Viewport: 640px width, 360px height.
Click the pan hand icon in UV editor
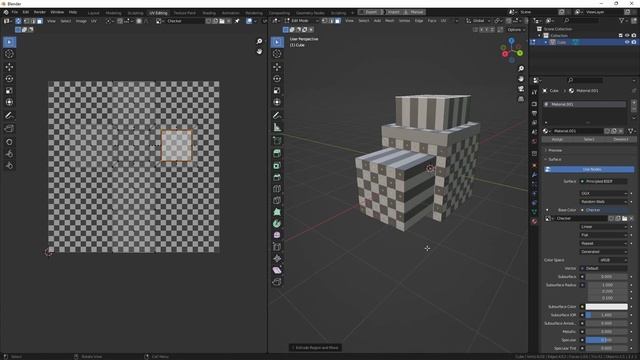click(x=259, y=51)
